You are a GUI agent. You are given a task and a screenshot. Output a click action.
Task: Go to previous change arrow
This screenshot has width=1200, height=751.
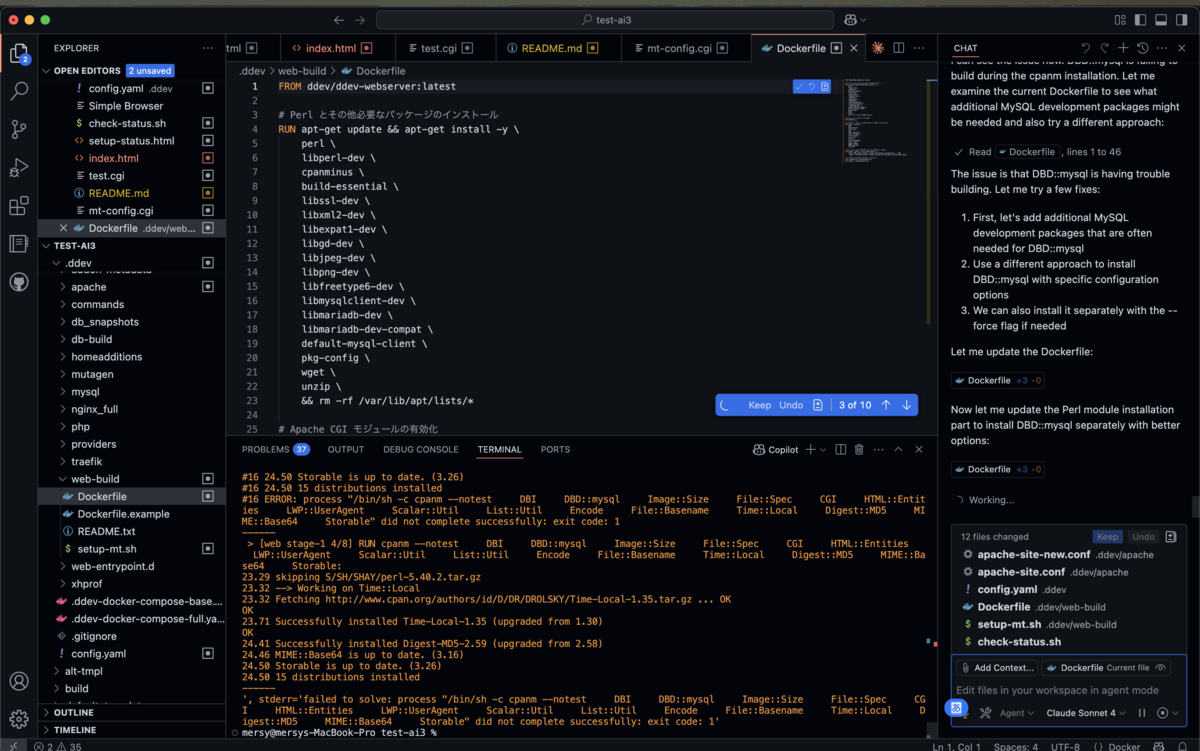[x=886, y=405]
